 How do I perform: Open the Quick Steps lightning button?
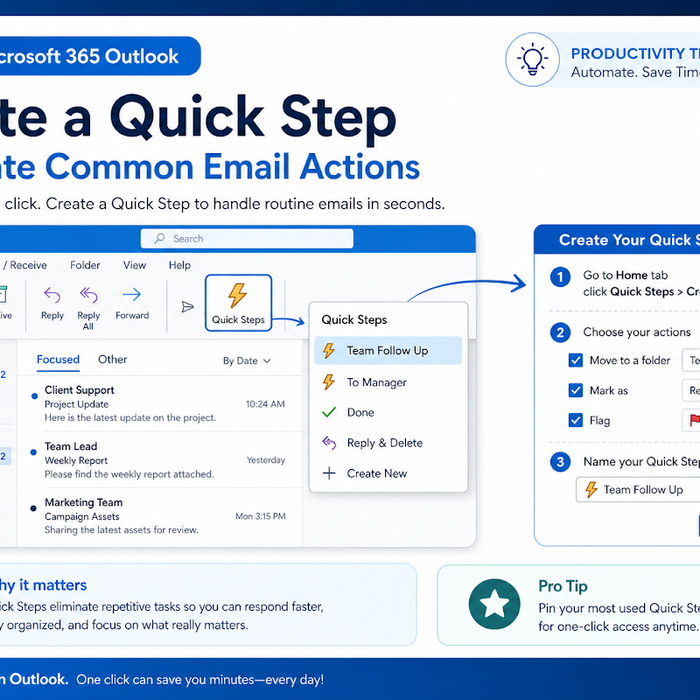pos(238,303)
